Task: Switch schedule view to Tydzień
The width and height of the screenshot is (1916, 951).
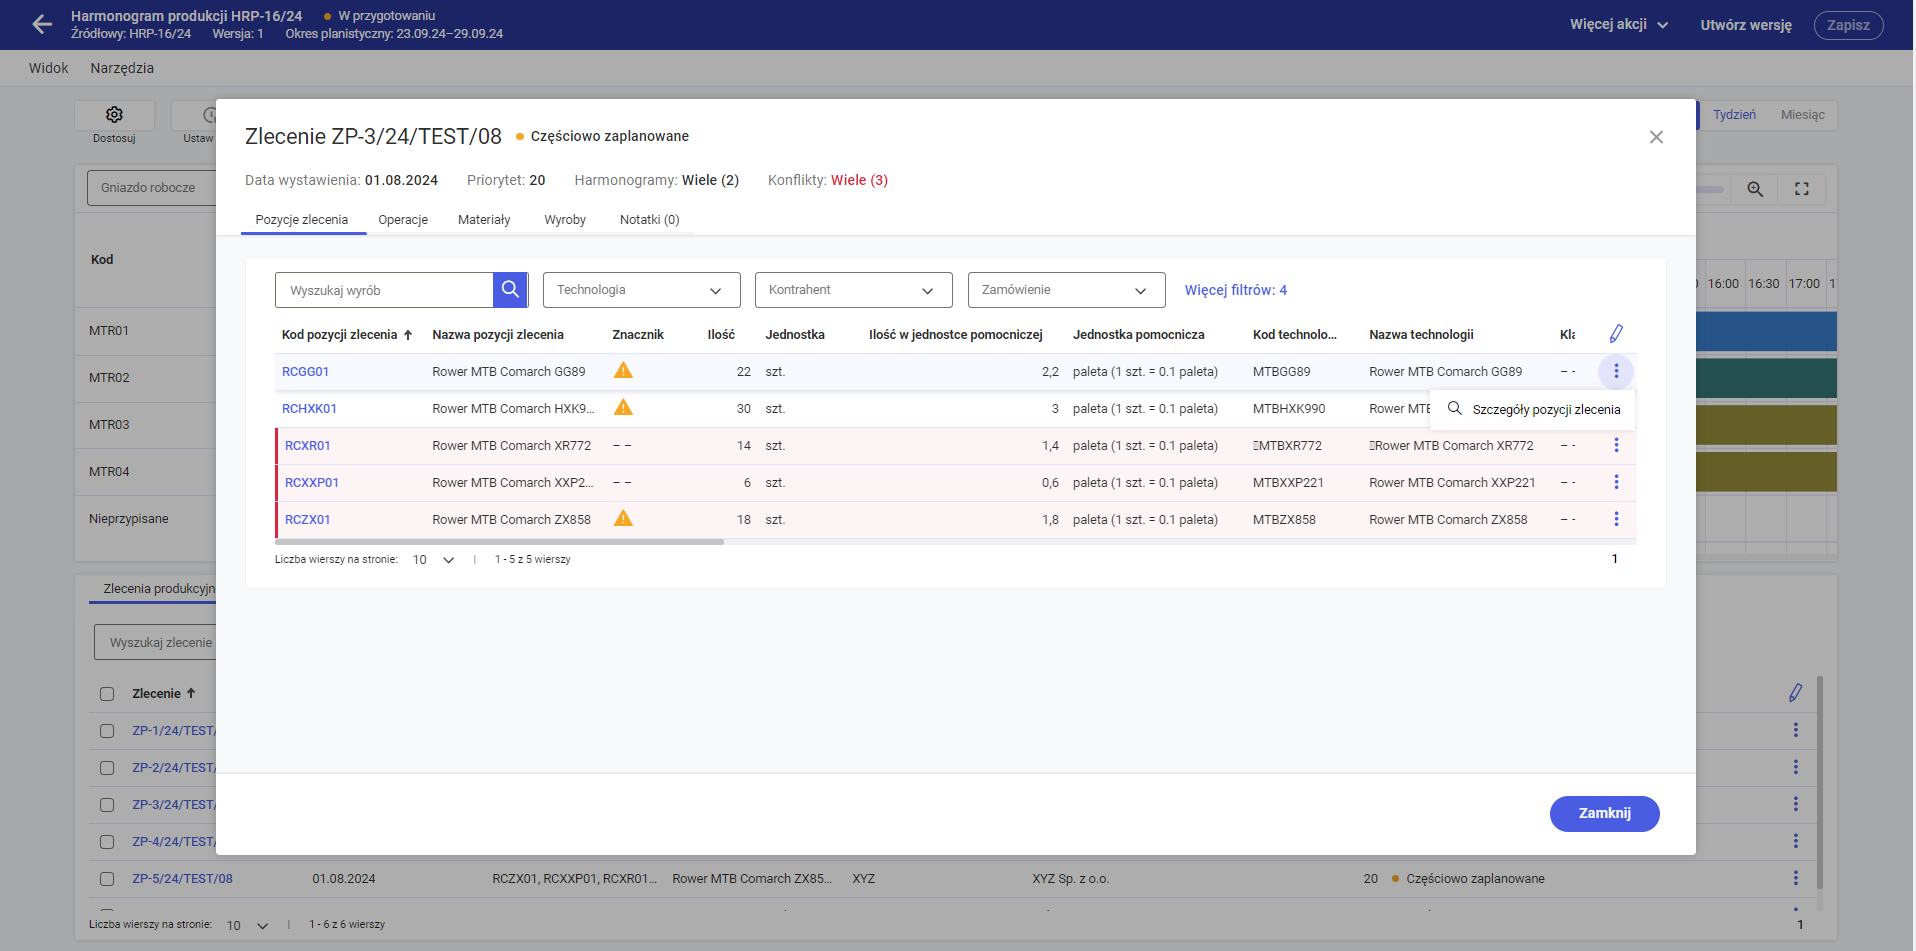Action: tap(1734, 115)
